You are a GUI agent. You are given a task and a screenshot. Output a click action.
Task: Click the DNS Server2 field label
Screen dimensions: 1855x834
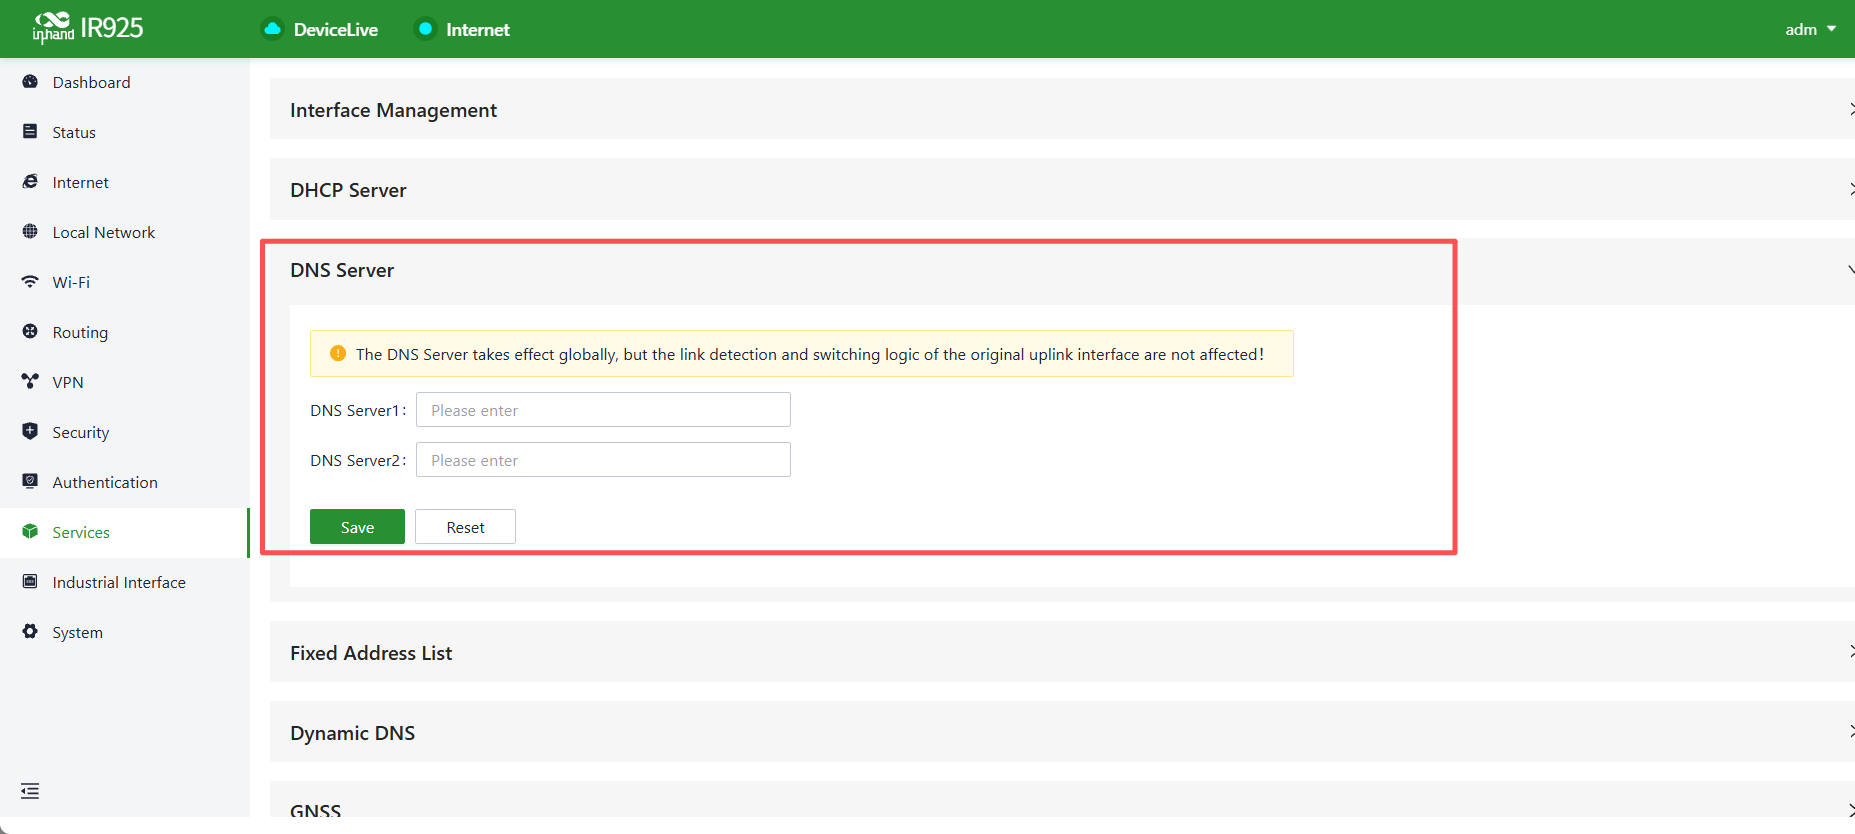pyautogui.click(x=357, y=460)
